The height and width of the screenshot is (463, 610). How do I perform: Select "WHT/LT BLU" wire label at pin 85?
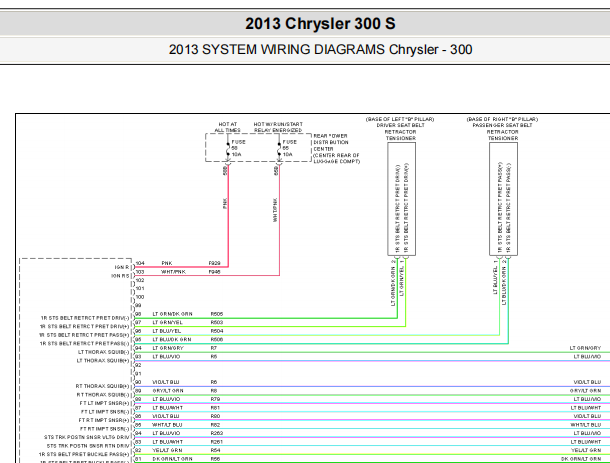167,425
